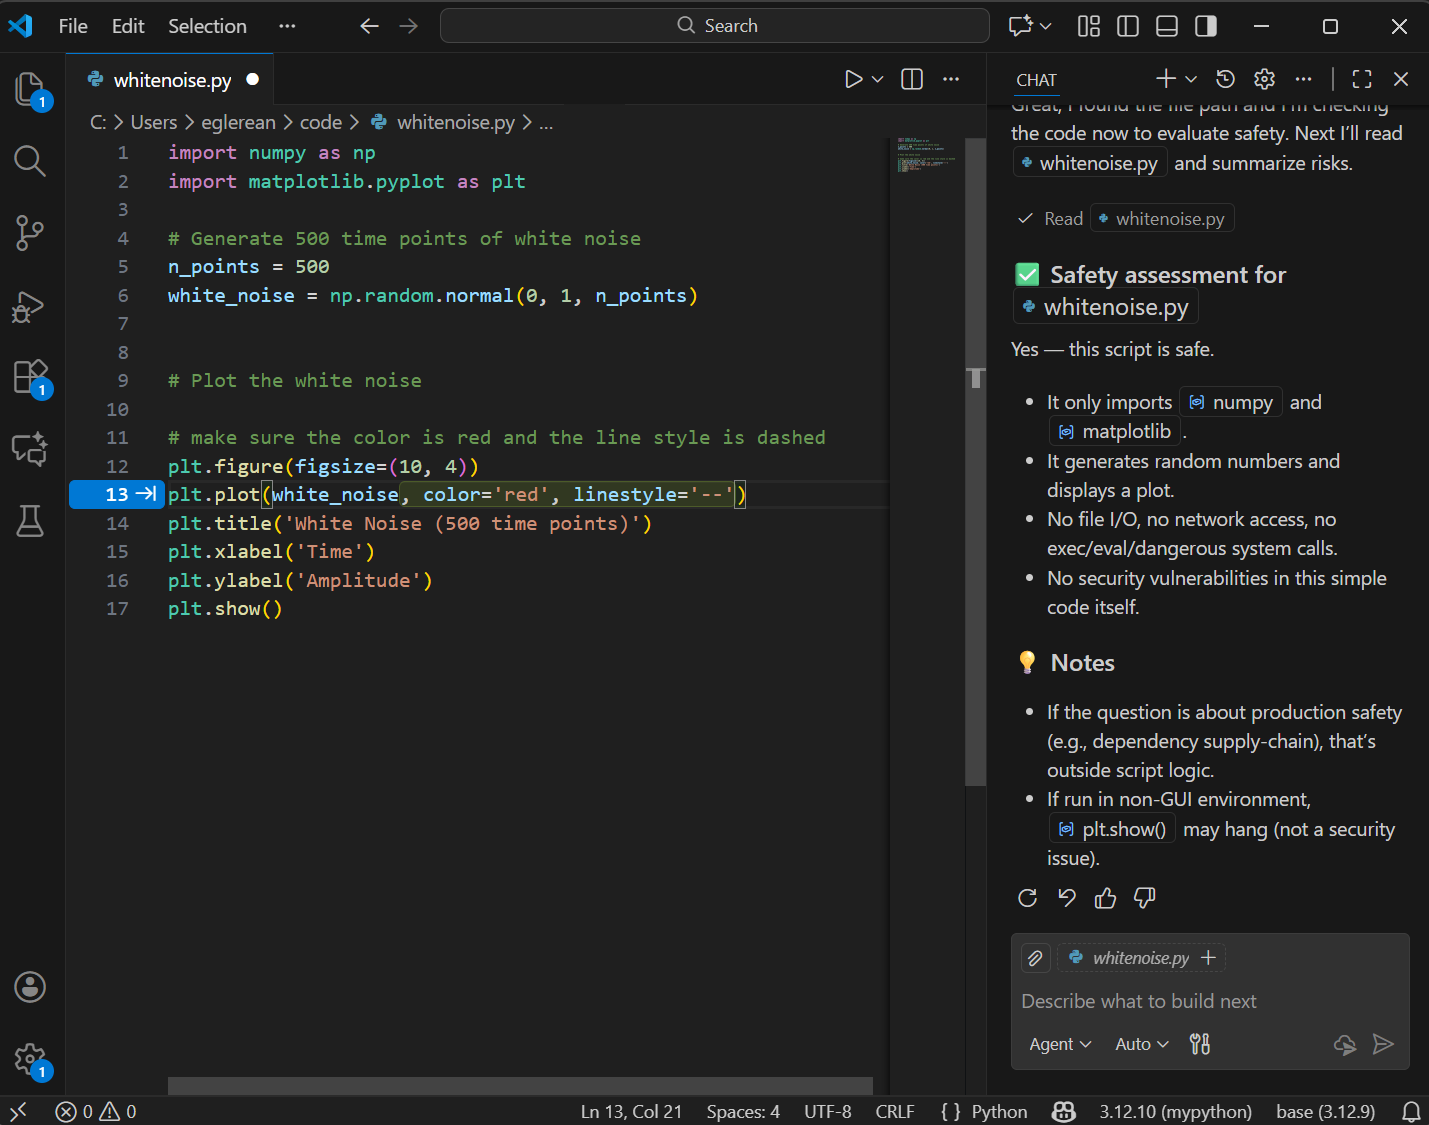This screenshot has width=1429, height=1125.
Task: Open the Extensions view
Action: (30, 378)
